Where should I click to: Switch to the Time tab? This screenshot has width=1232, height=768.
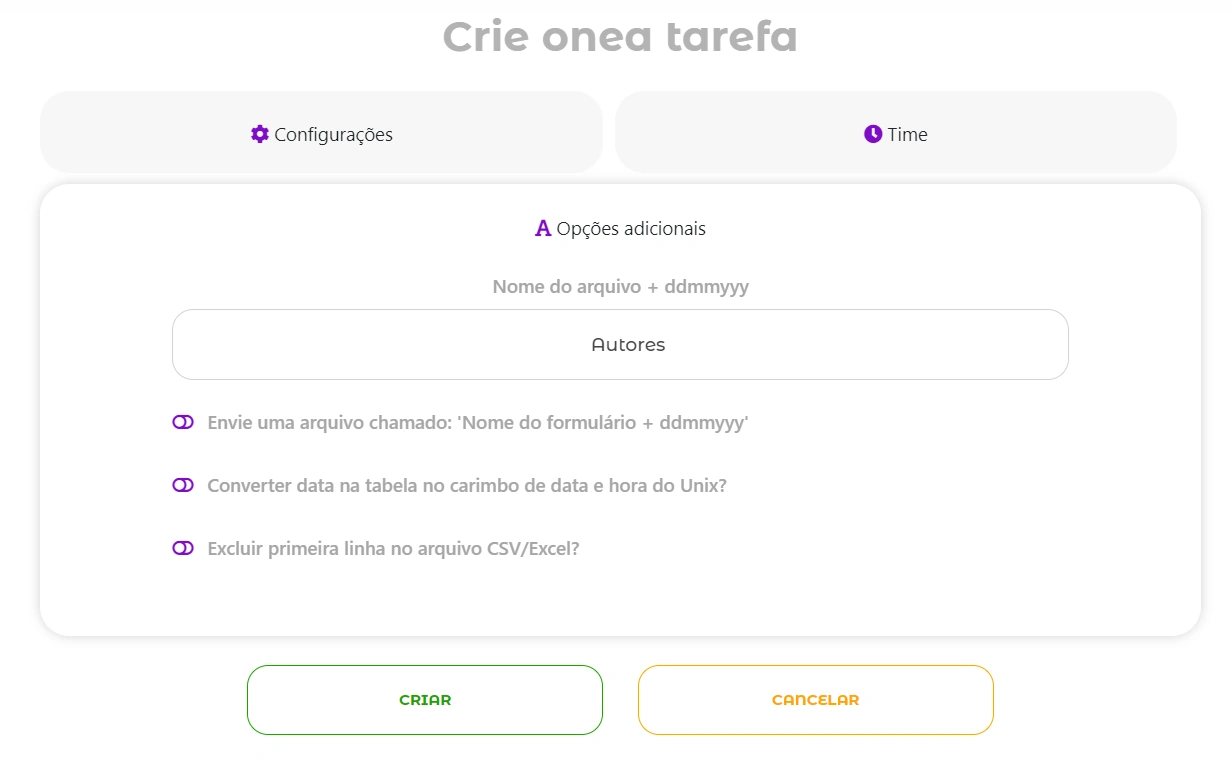(896, 132)
